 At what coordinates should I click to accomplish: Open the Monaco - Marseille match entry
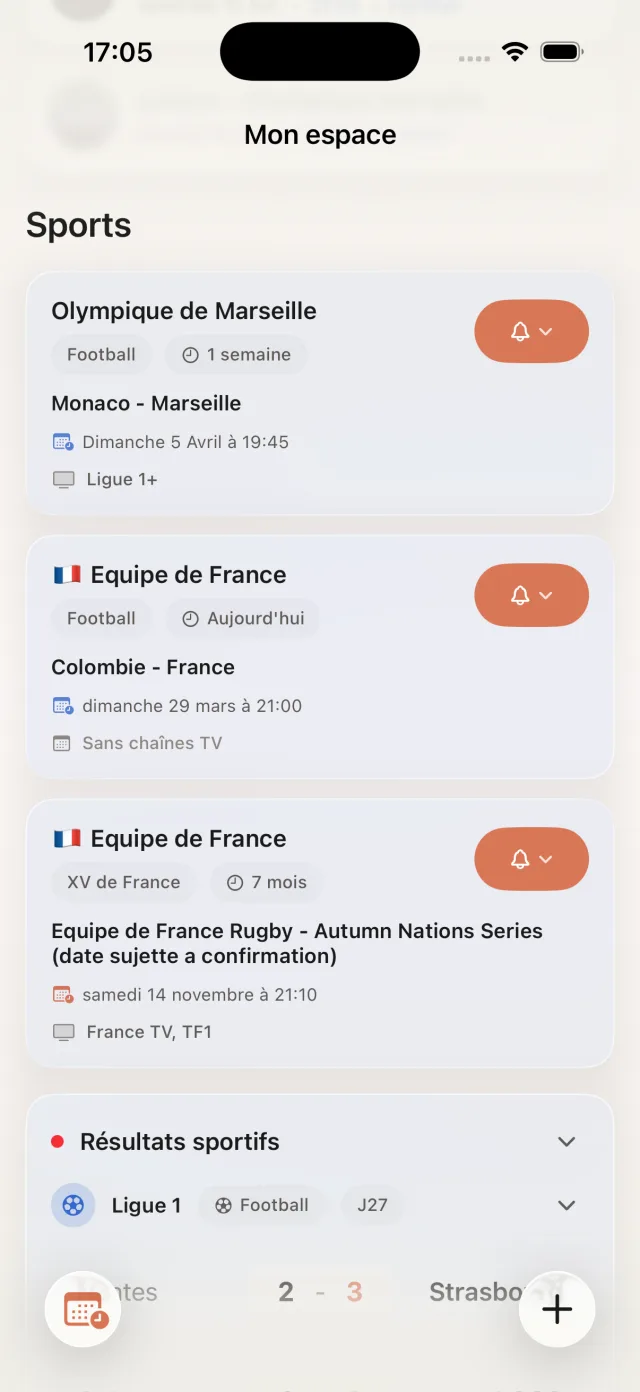pos(146,403)
